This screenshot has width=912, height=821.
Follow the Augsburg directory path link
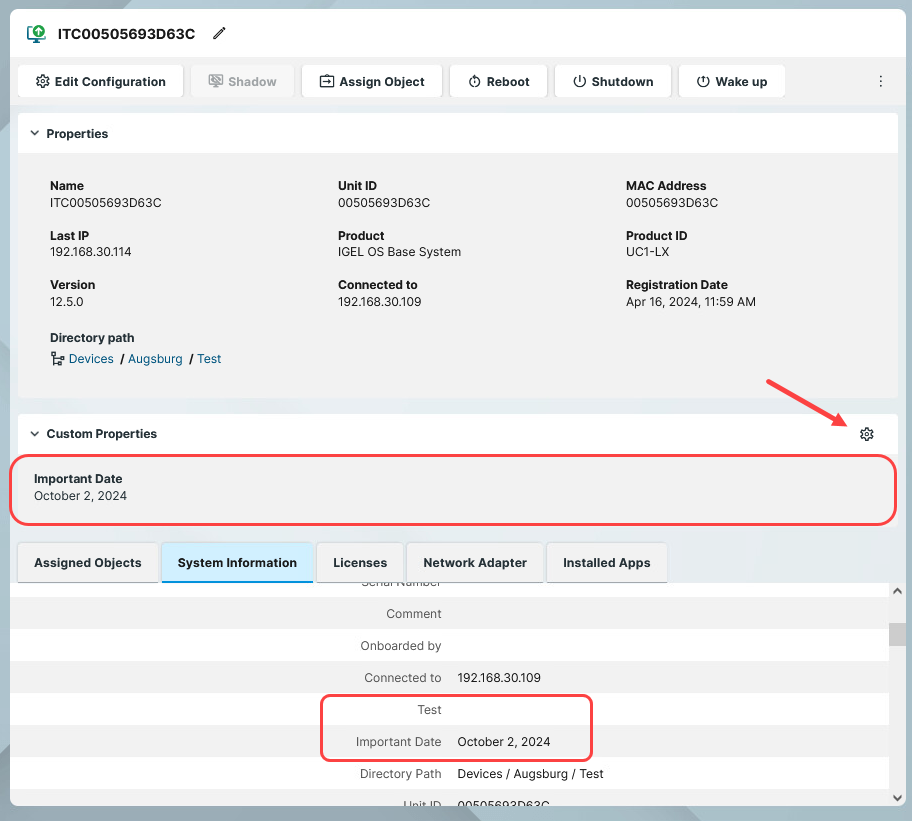[x=155, y=359]
